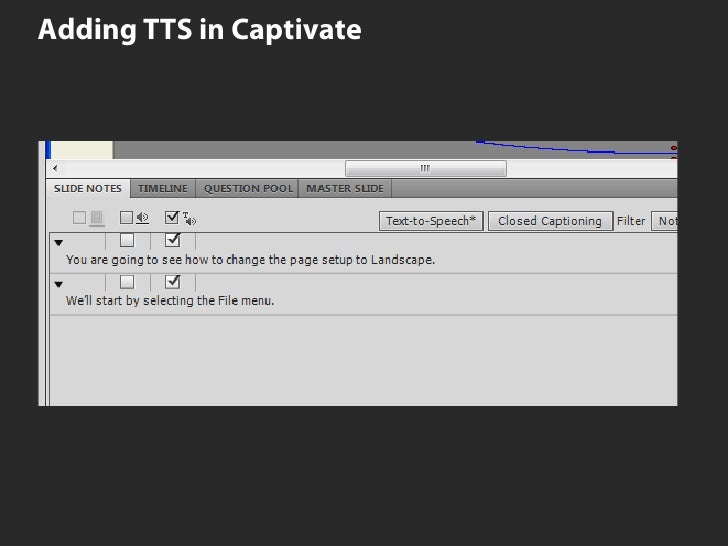Click the audio speaker icon
This screenshot has height=546, width=728.
[143, 217]
